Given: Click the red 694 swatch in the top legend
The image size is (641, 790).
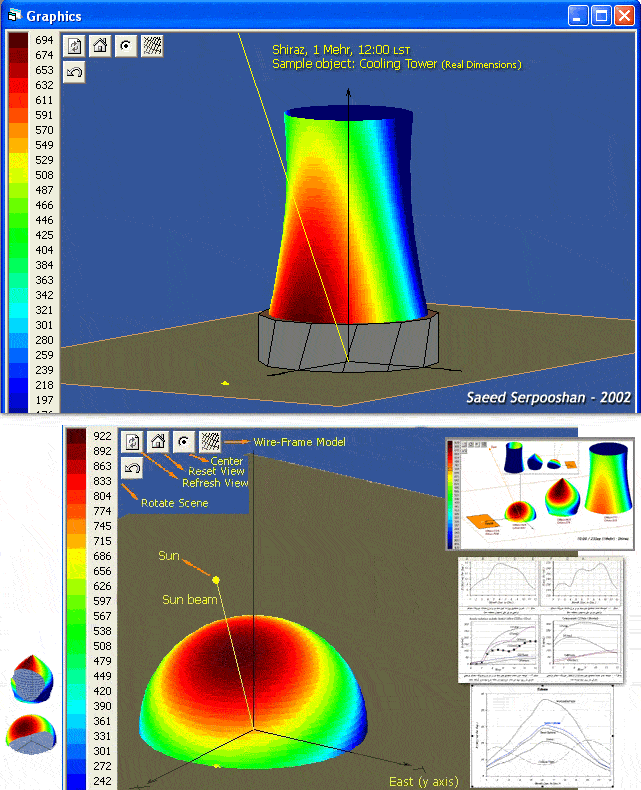Looking at the screenshot, I should coord(18,40).
